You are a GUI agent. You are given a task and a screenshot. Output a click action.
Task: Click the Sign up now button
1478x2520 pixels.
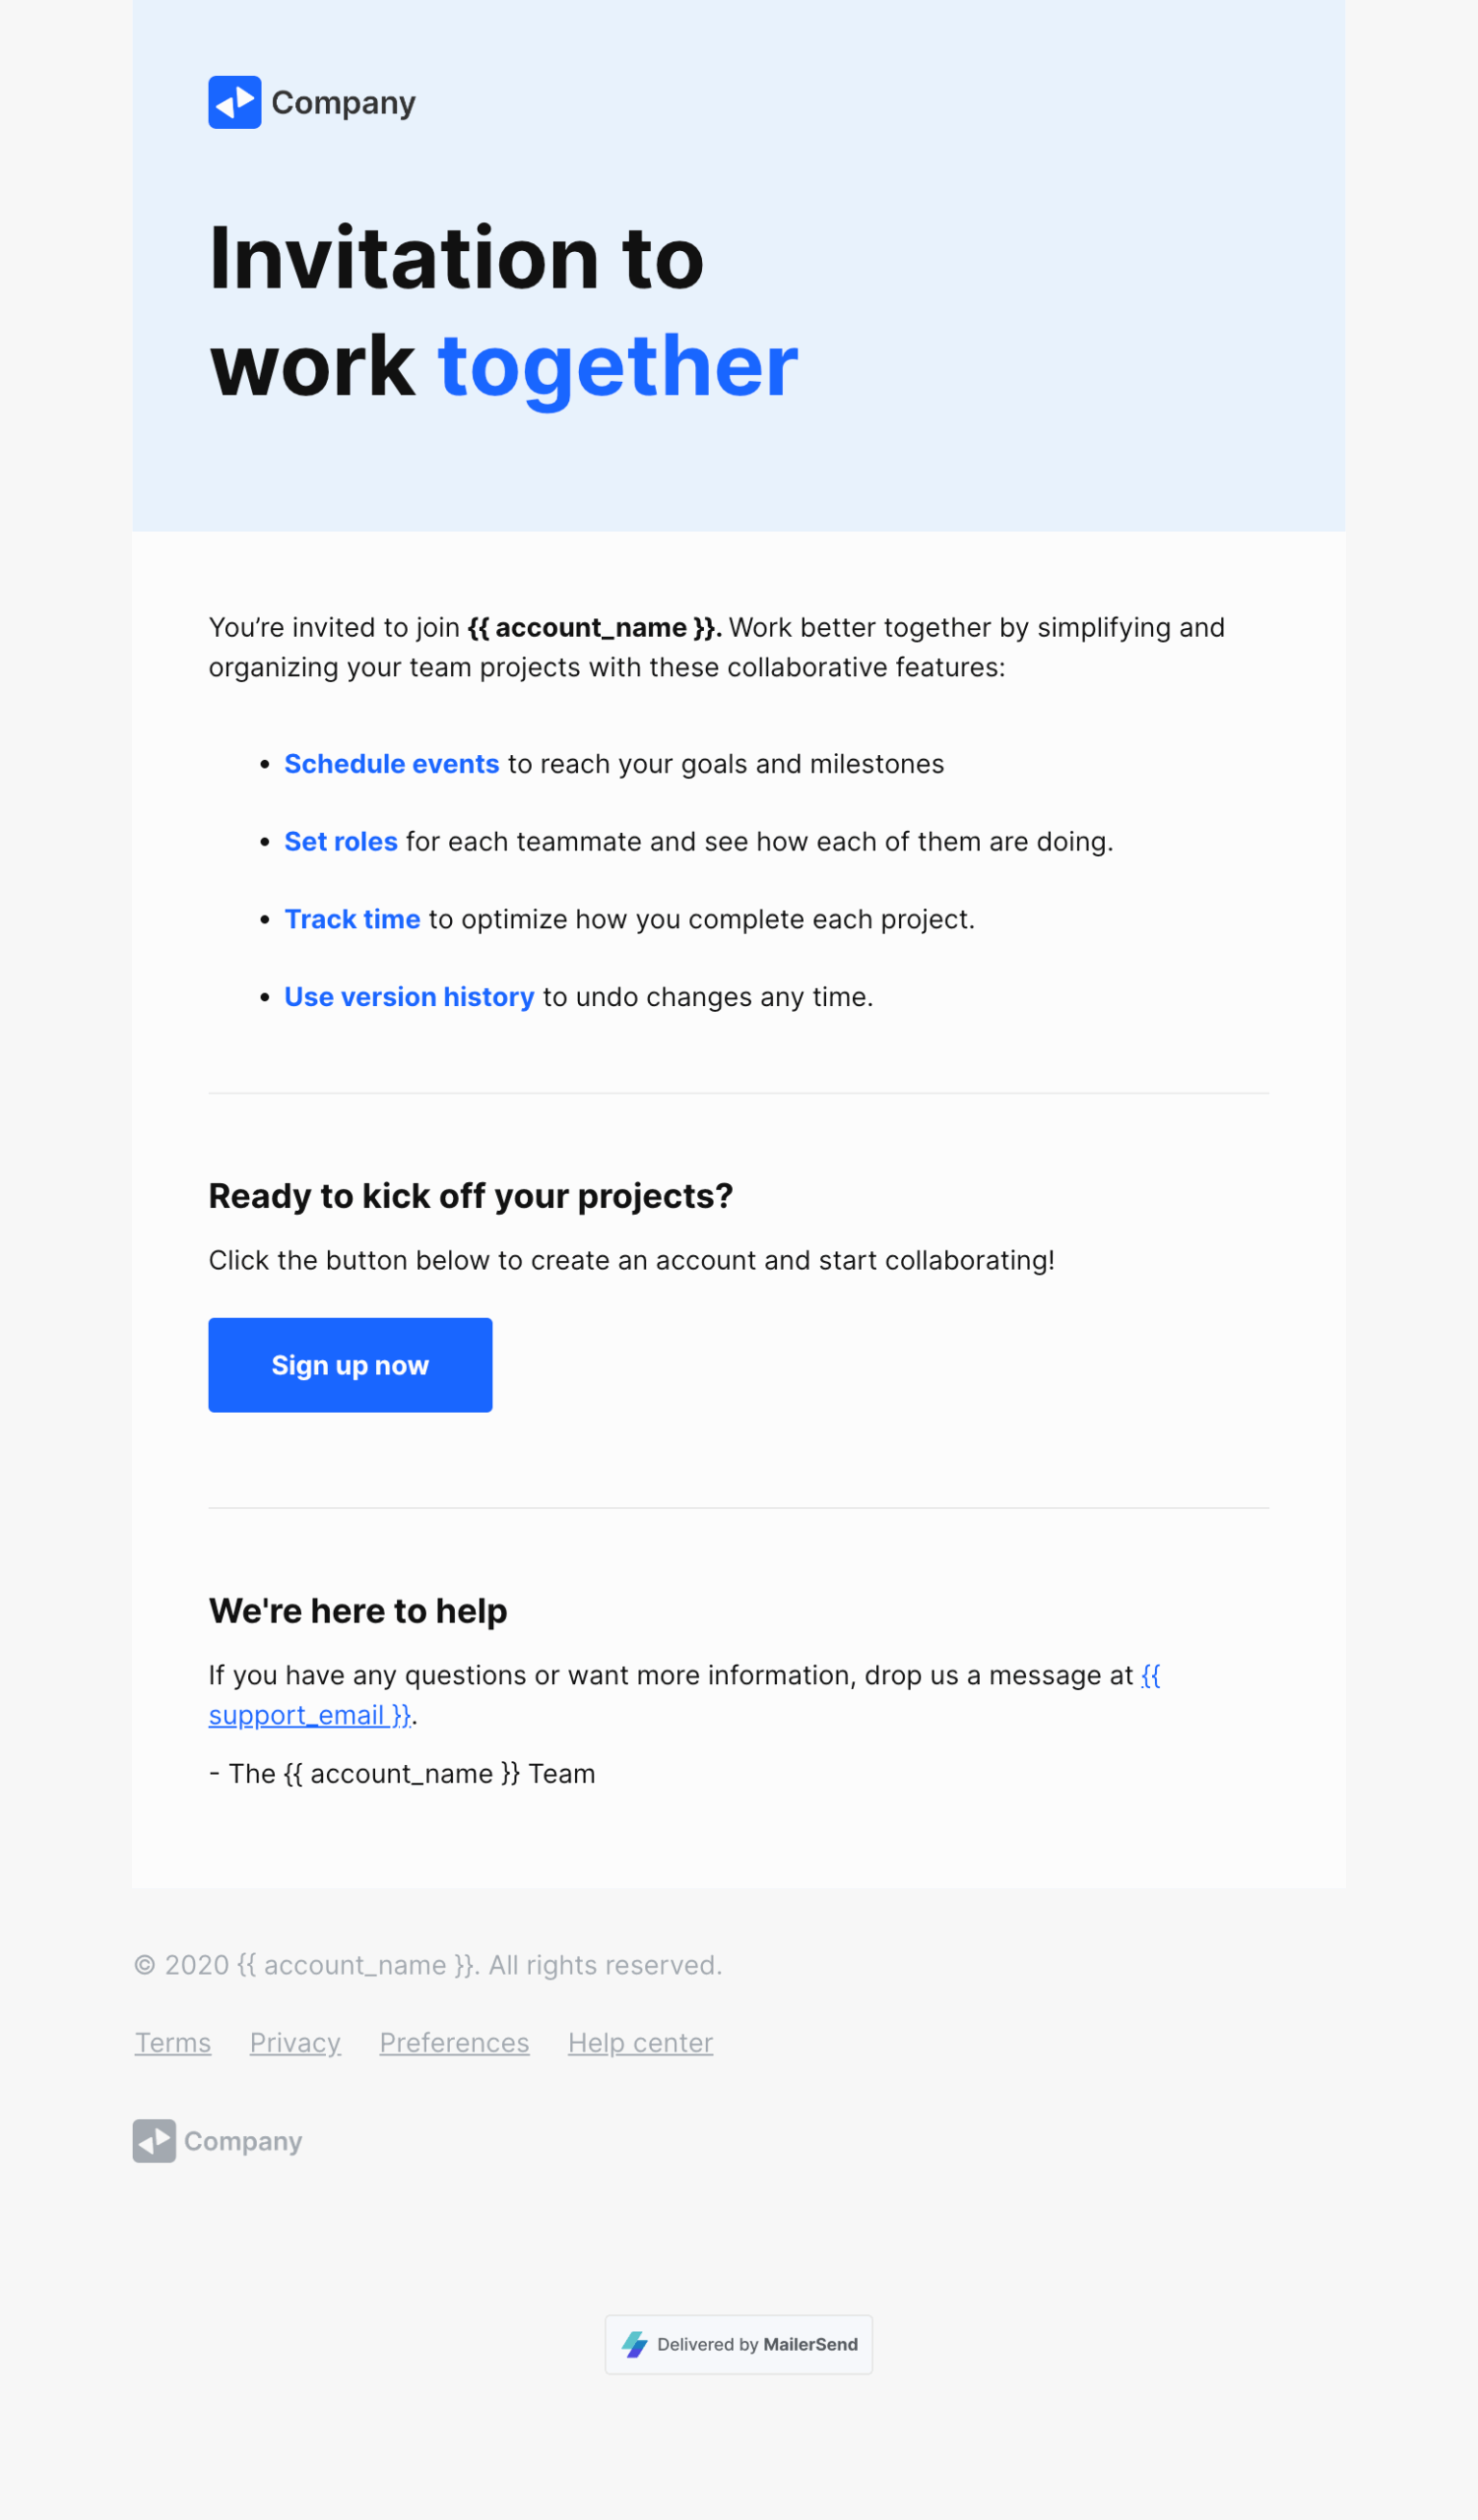pyautogui.click(x=349, y=1365)
